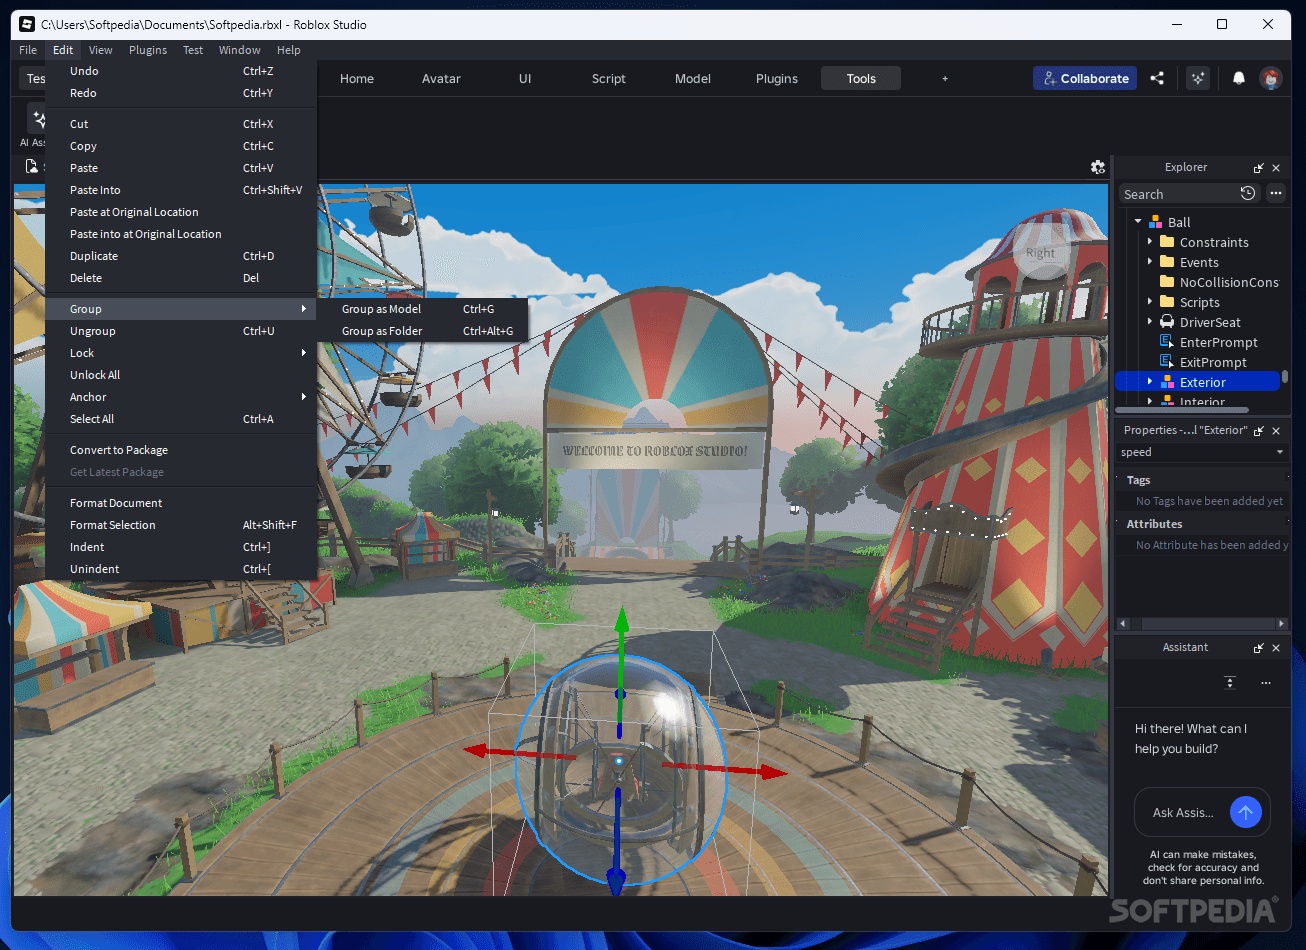Undock the Assistant panel

pos(1259,648)
